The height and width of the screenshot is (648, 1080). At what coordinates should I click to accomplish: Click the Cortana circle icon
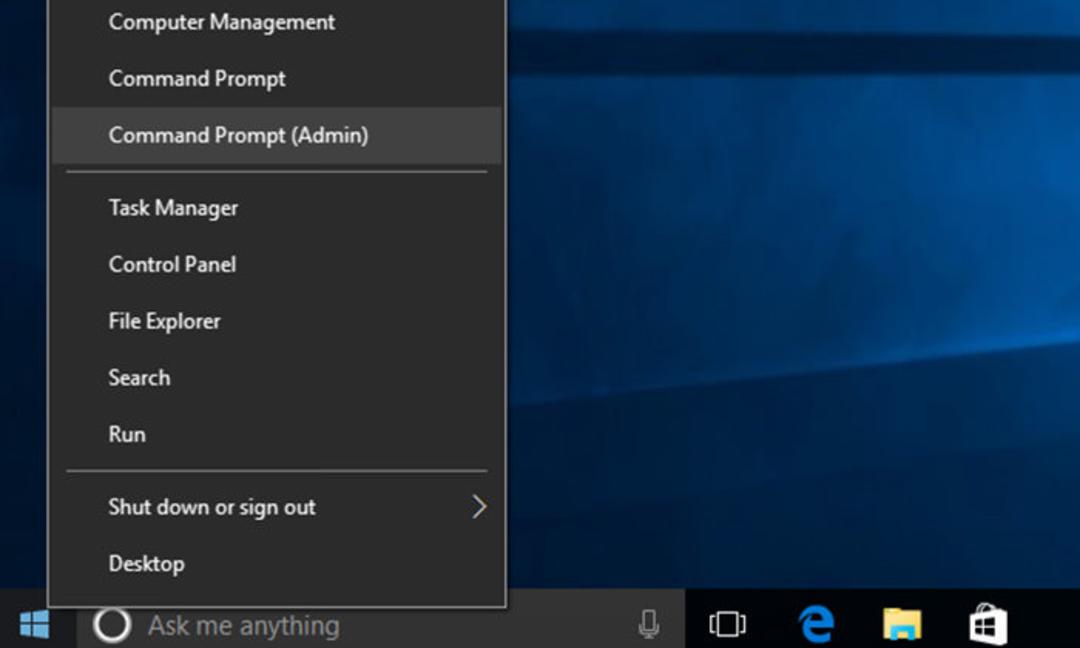[112, 625]
